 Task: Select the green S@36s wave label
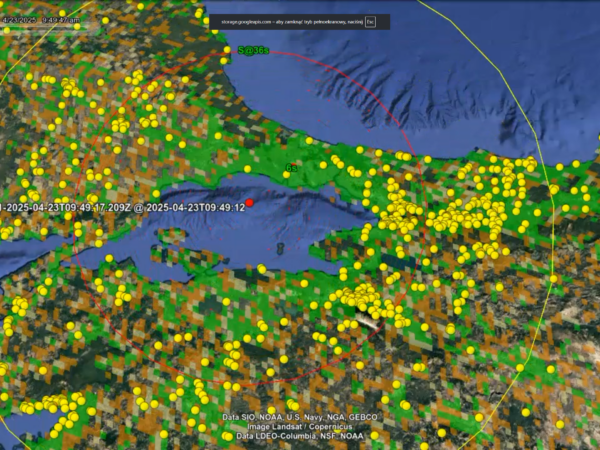pyautogui.click(x=253, y=51)
